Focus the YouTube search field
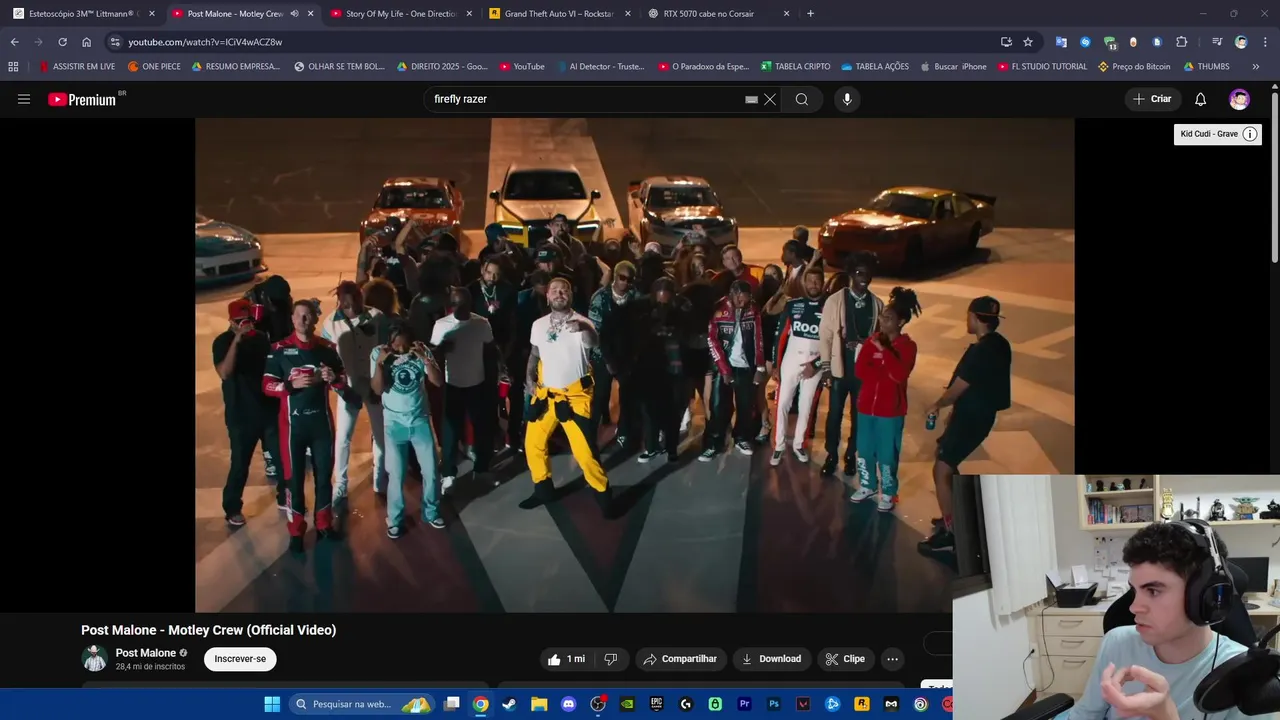1280x720 pixels. (585, 99)
